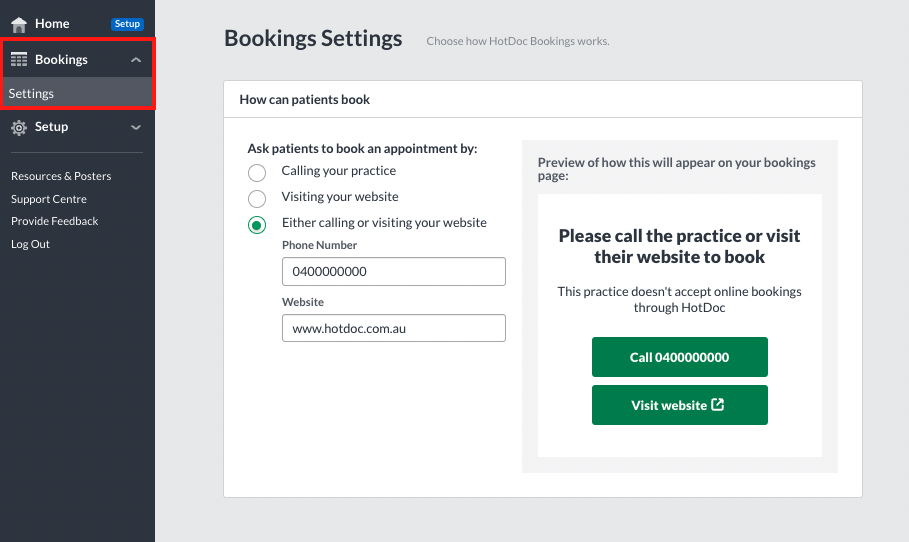Click the Visit website button
The height and width of the screenshot is (542, 909).
pyautogui.click(x=679, y=405)
